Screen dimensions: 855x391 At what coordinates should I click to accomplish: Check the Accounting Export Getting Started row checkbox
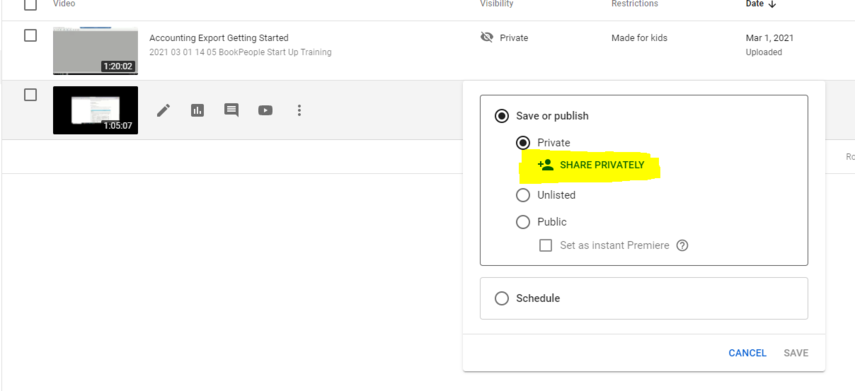(x=31, y=35)
